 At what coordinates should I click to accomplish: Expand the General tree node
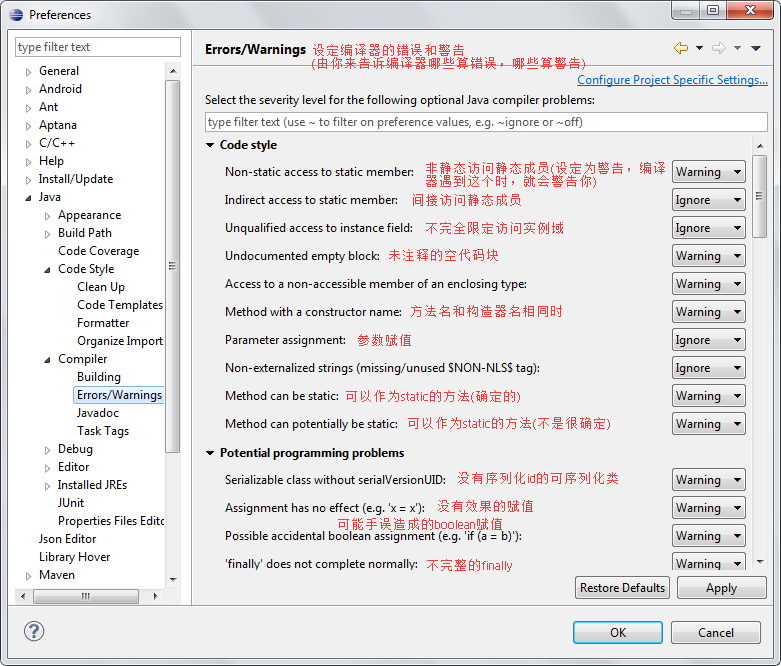28,72
